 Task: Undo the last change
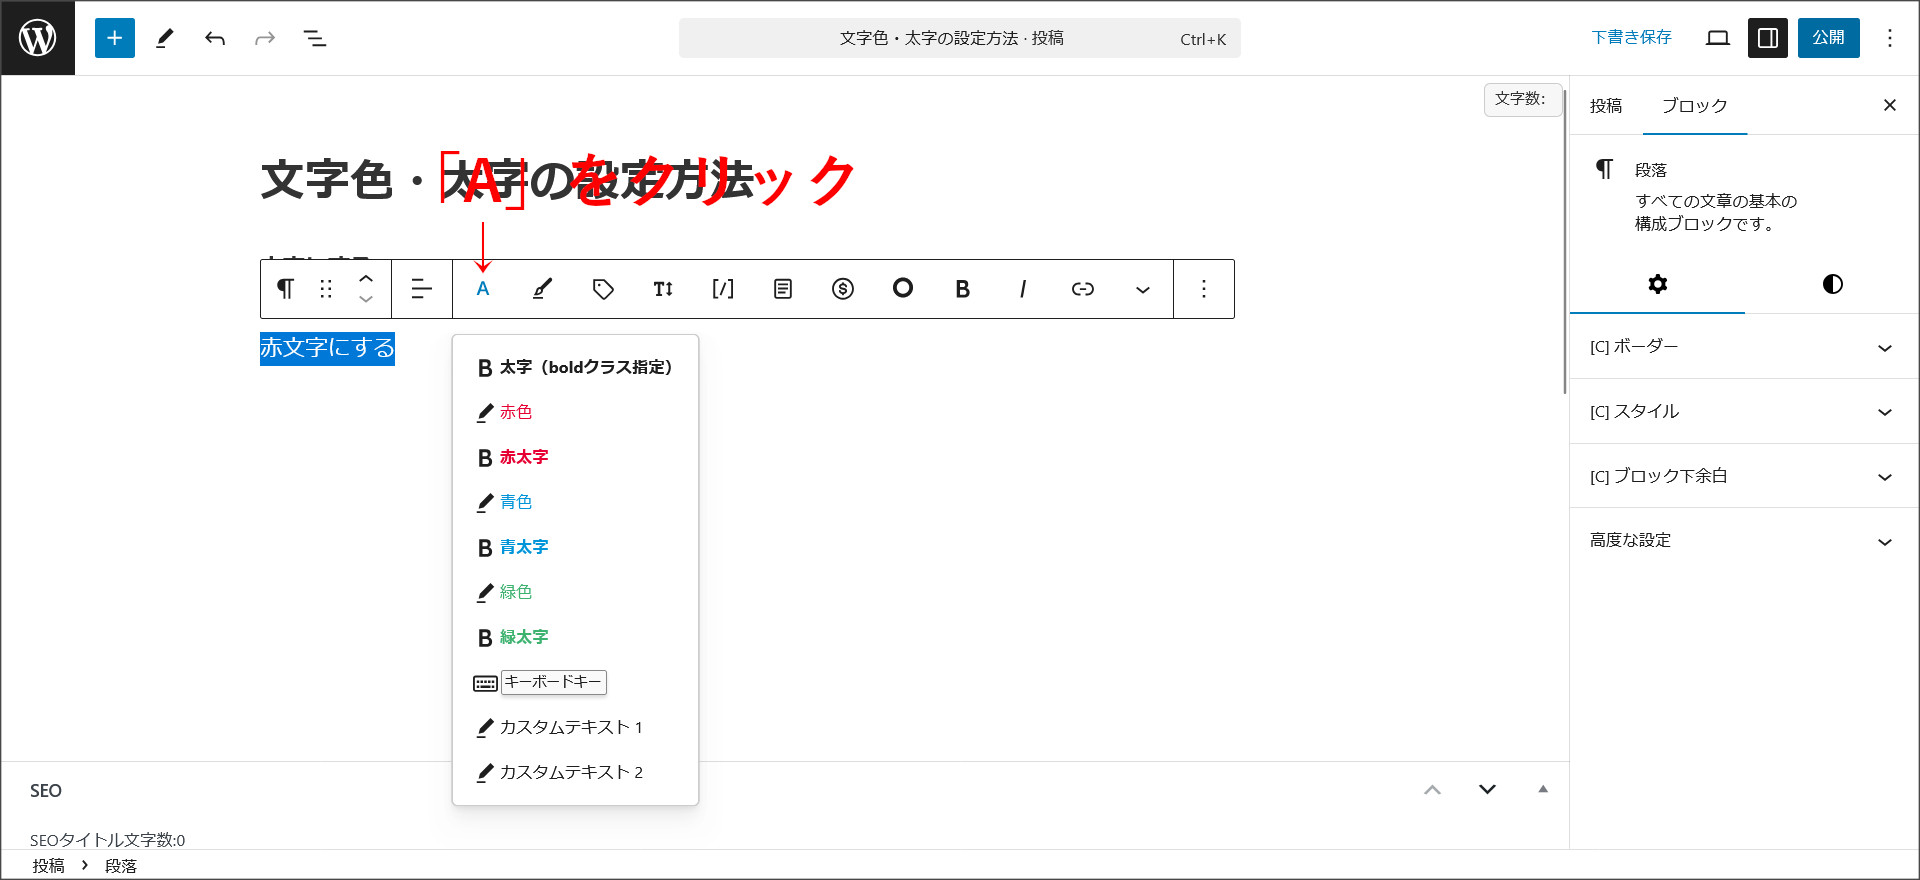point(215,38)
